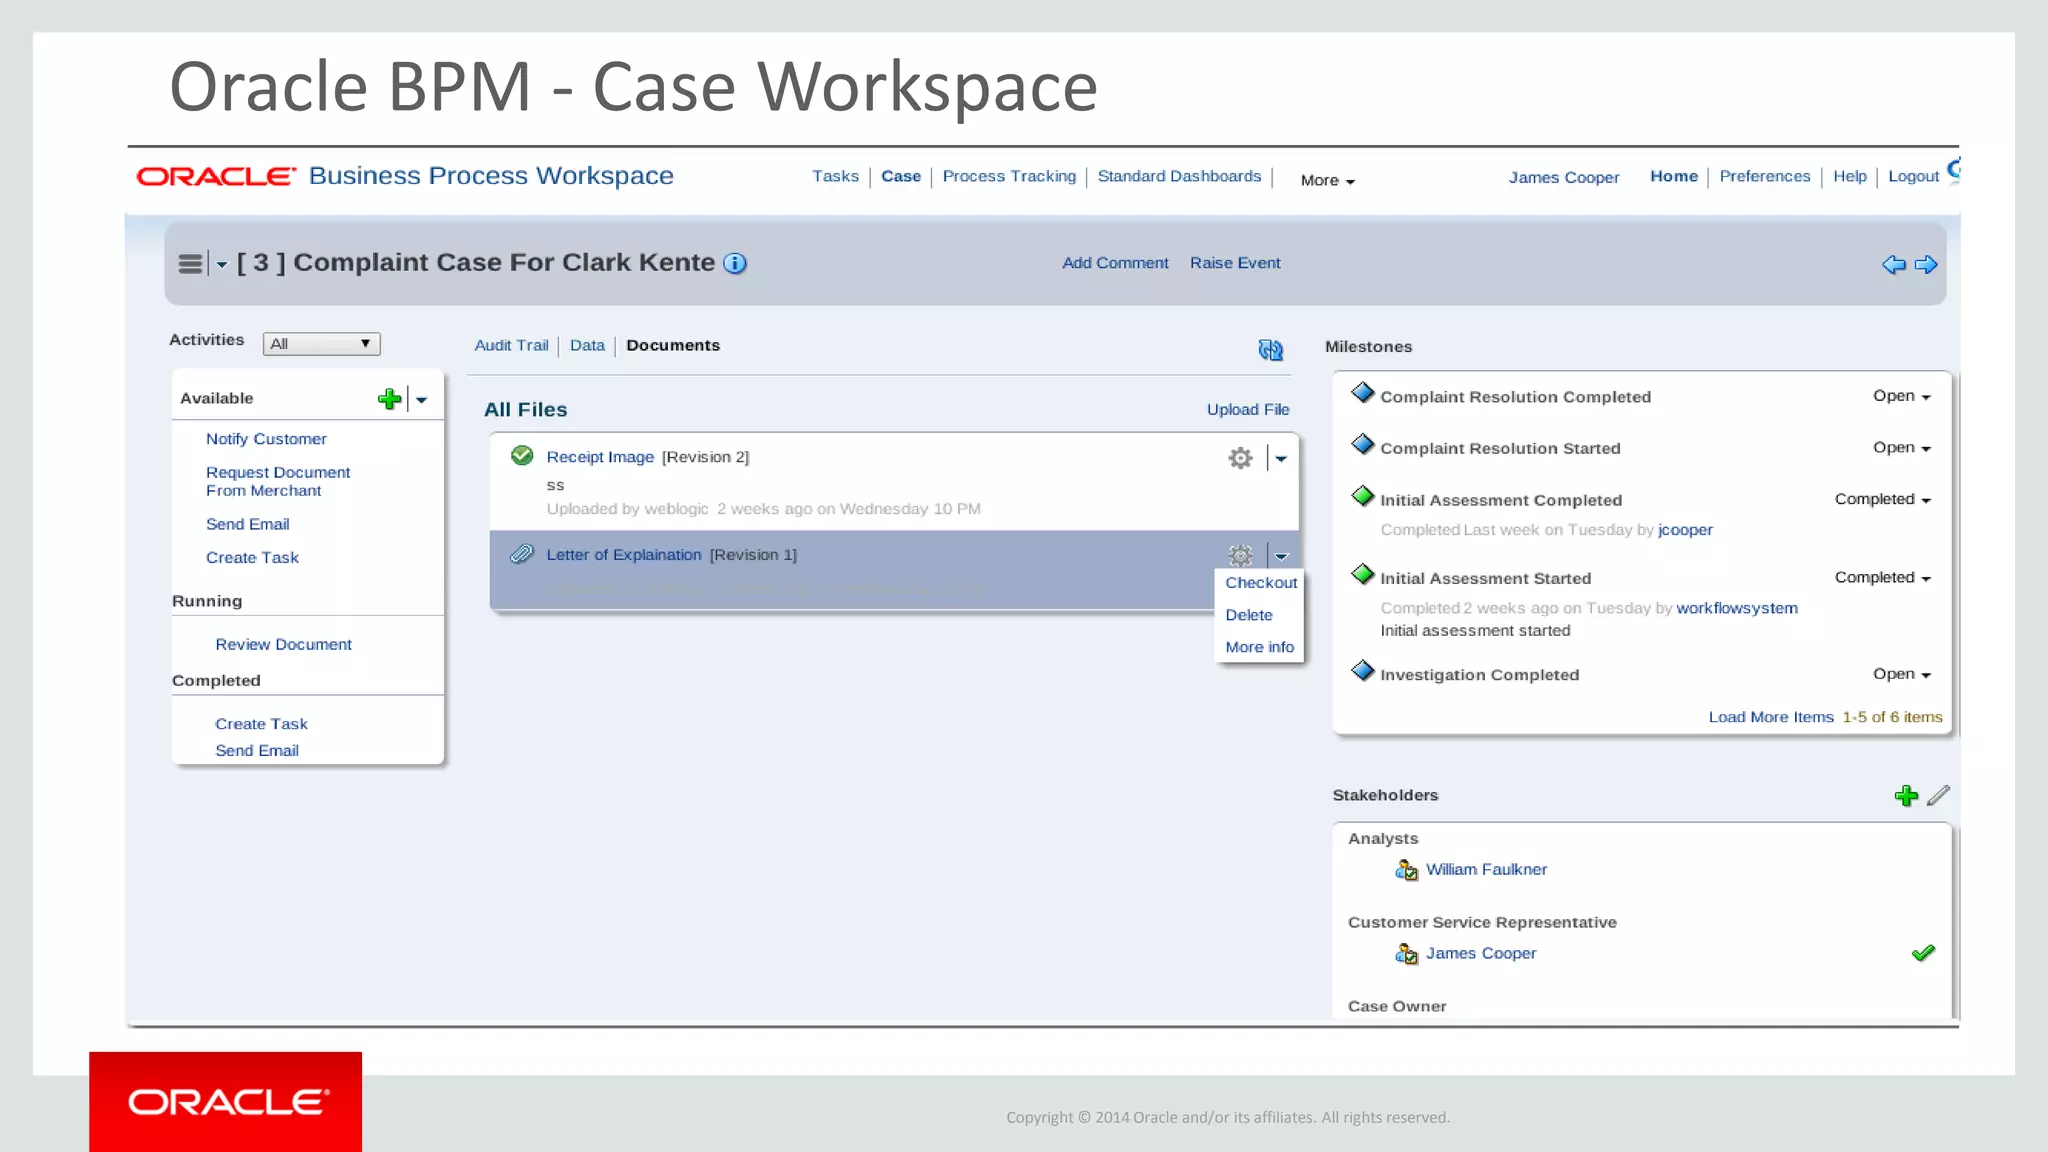Open the Preferences link

(1765, 176)
